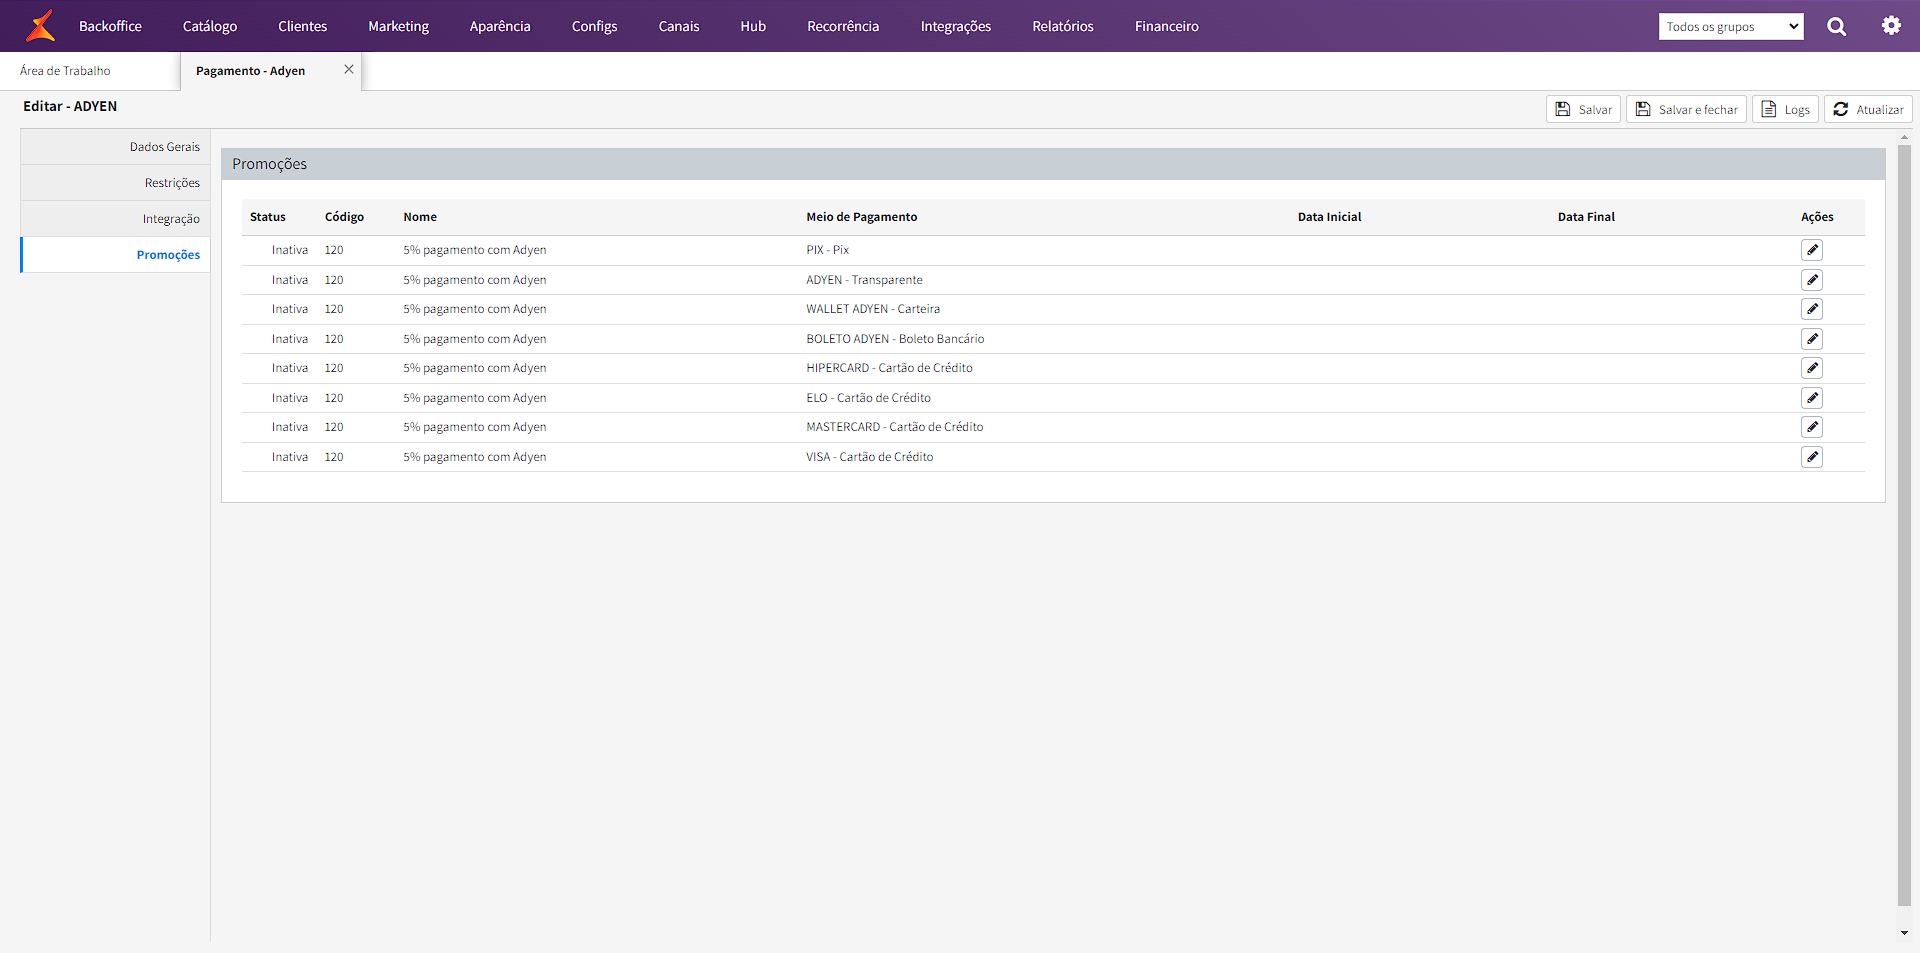Open the Configs menu
Viewport: 1920px width, 953px height.
click(x=595, y=26)
